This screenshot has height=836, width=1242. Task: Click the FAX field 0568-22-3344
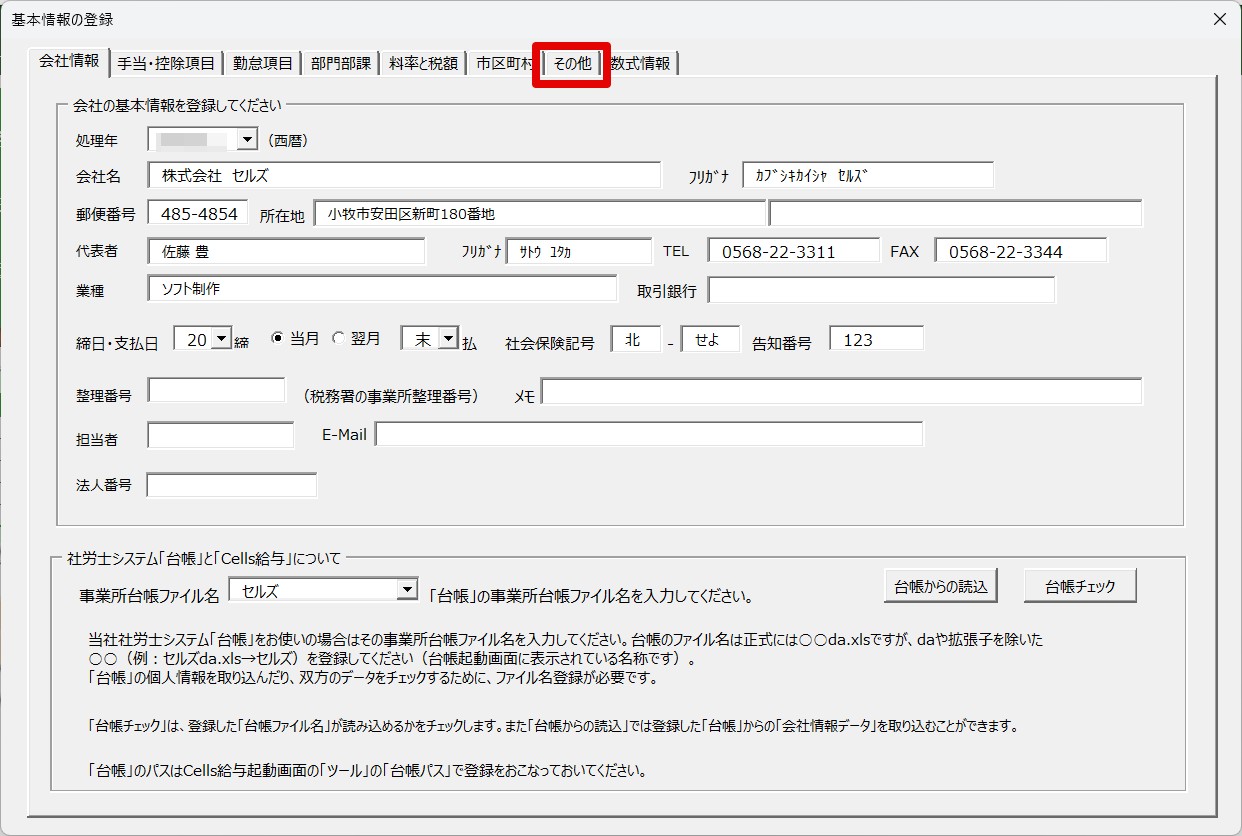point(1021,251)
